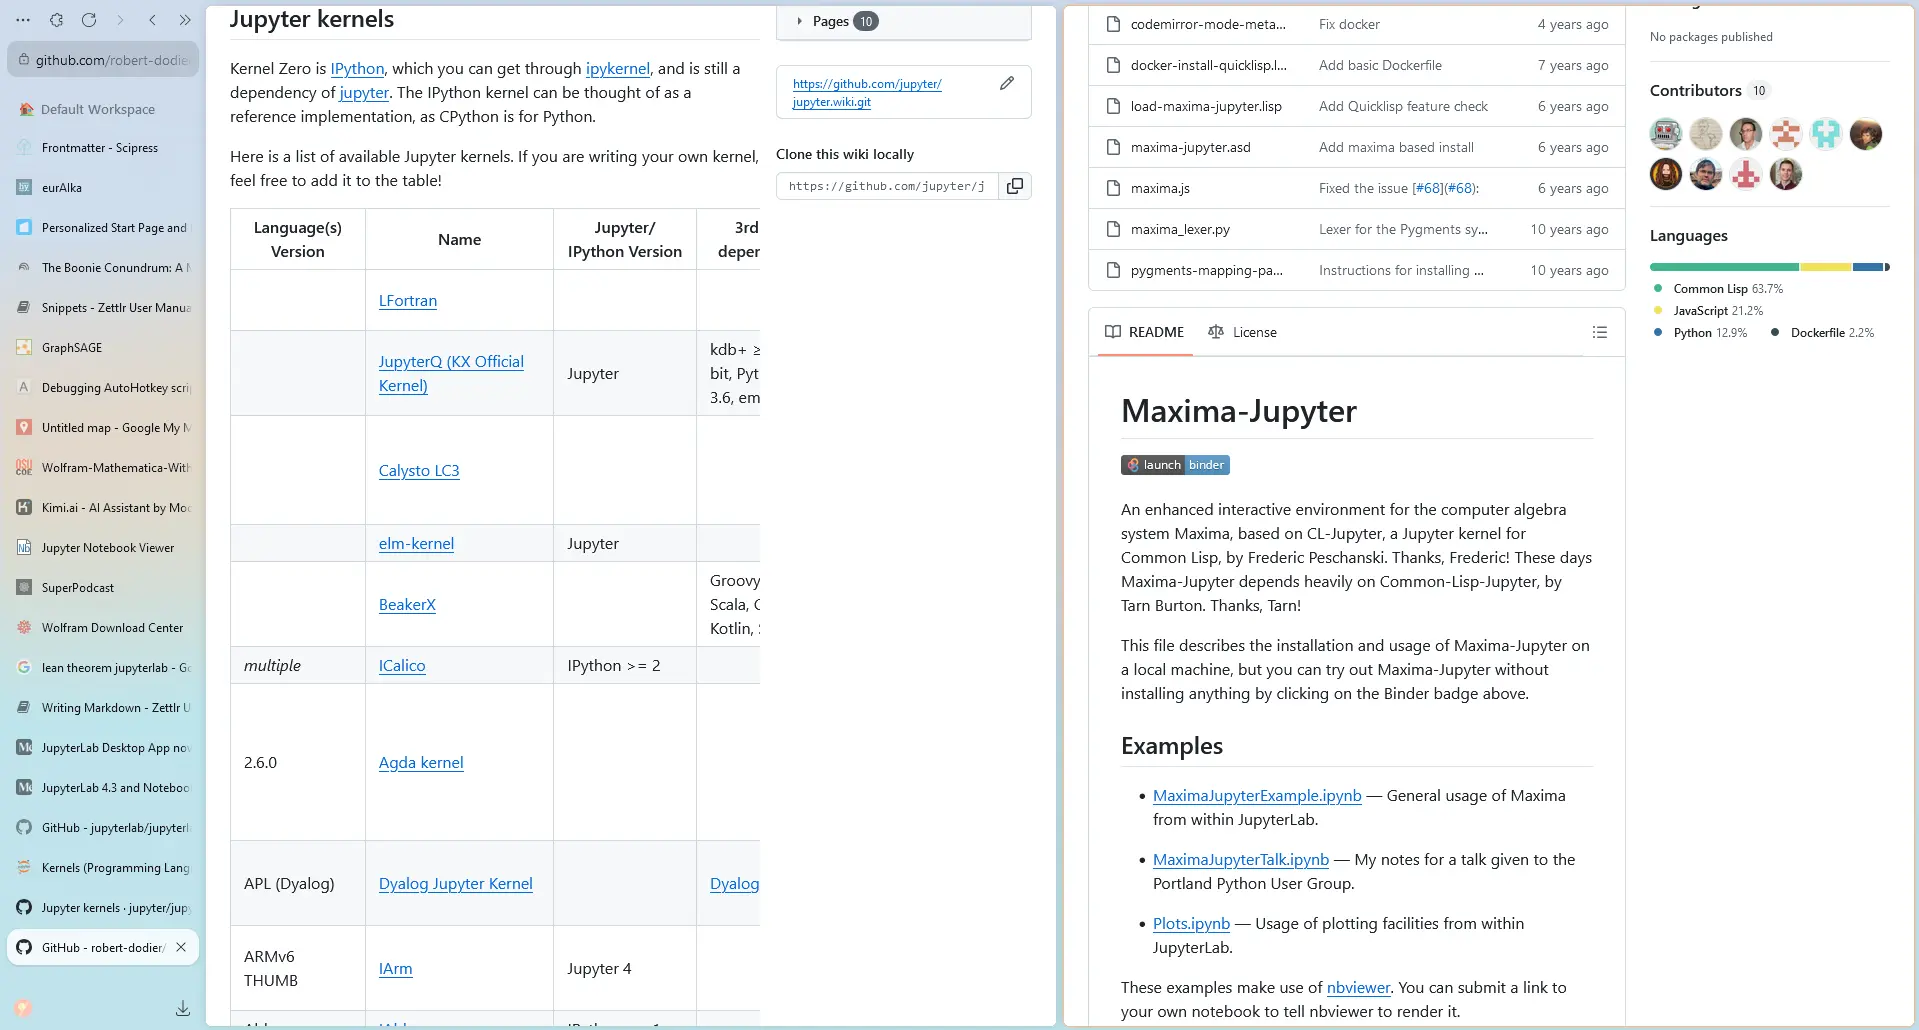
Task: Click file icon beside maxima.js
Action: (x=1113, y=188)
